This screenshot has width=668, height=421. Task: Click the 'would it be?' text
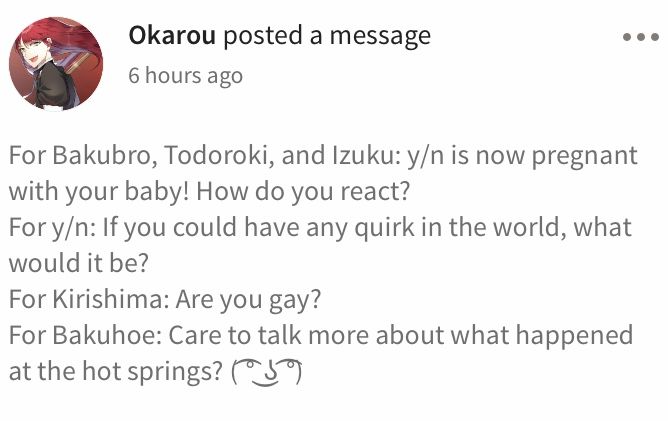[79, 263]
